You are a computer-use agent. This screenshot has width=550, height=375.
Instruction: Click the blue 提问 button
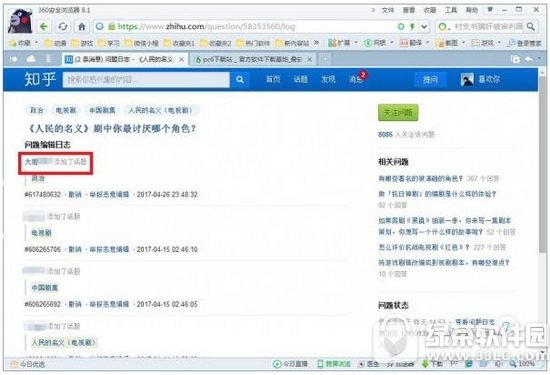tap(430, 80)
